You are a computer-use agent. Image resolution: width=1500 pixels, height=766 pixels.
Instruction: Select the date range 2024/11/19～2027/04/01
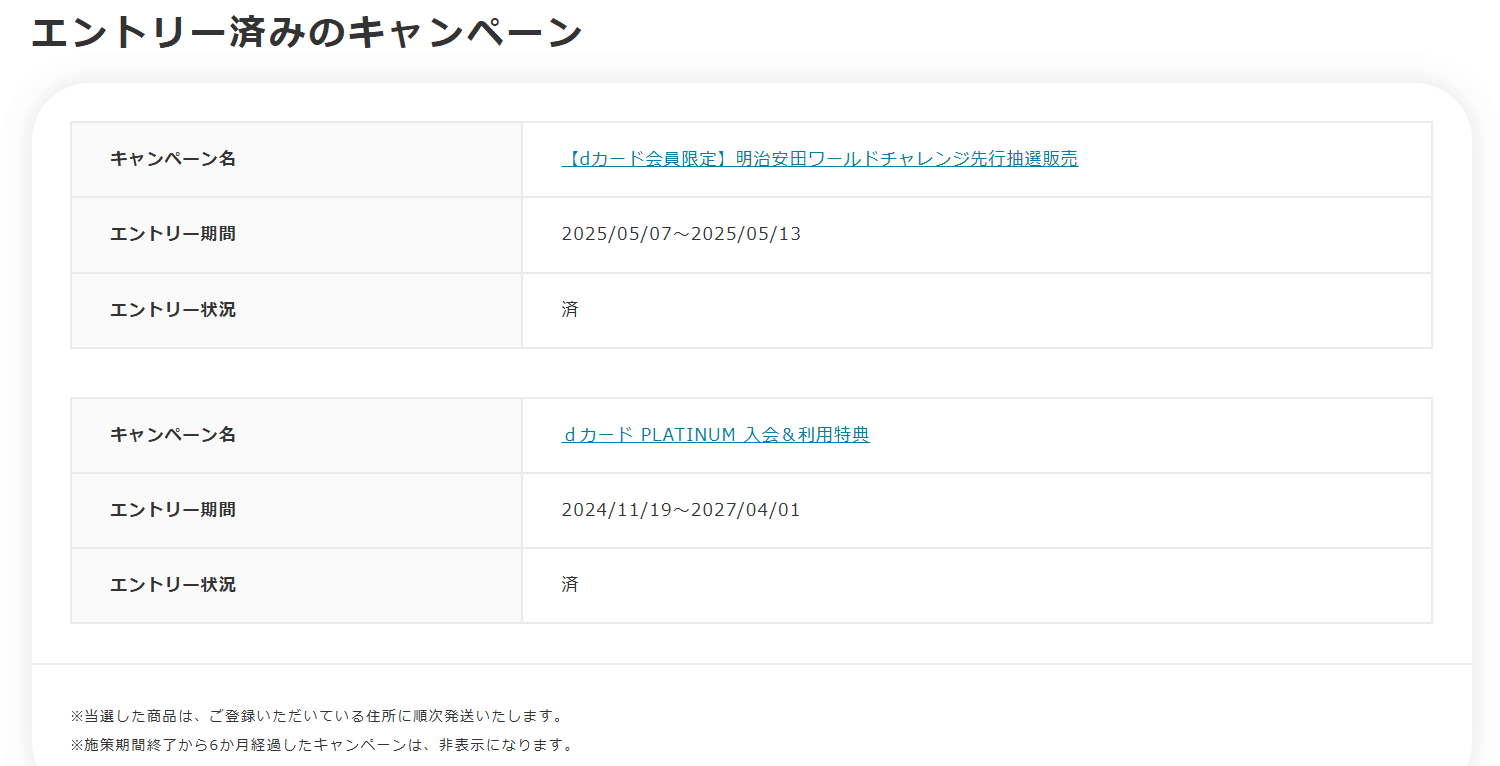click(x=681, y=510)
